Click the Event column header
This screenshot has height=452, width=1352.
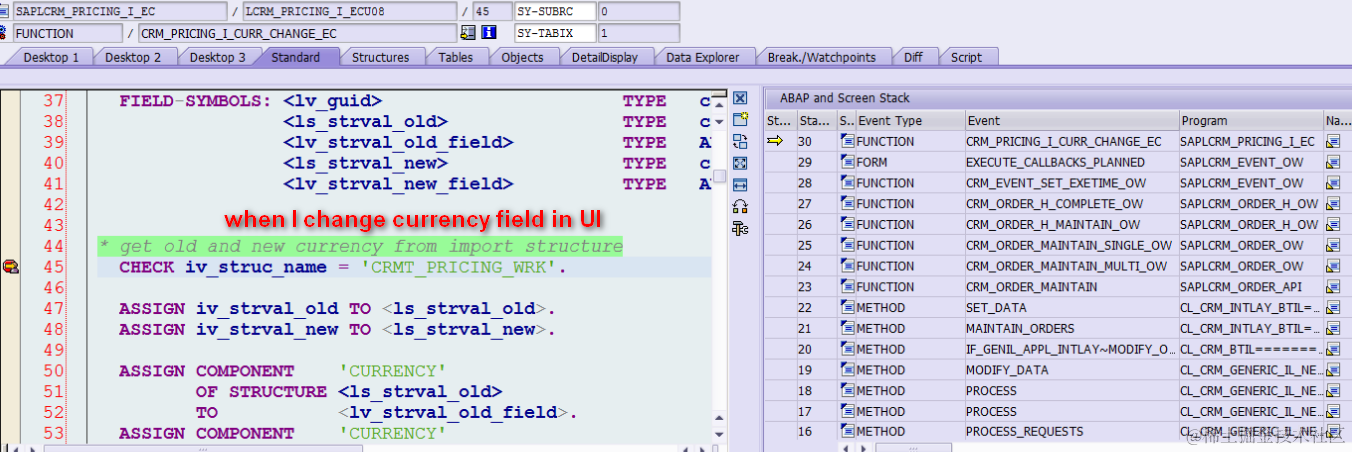[x=1071, y=120]
